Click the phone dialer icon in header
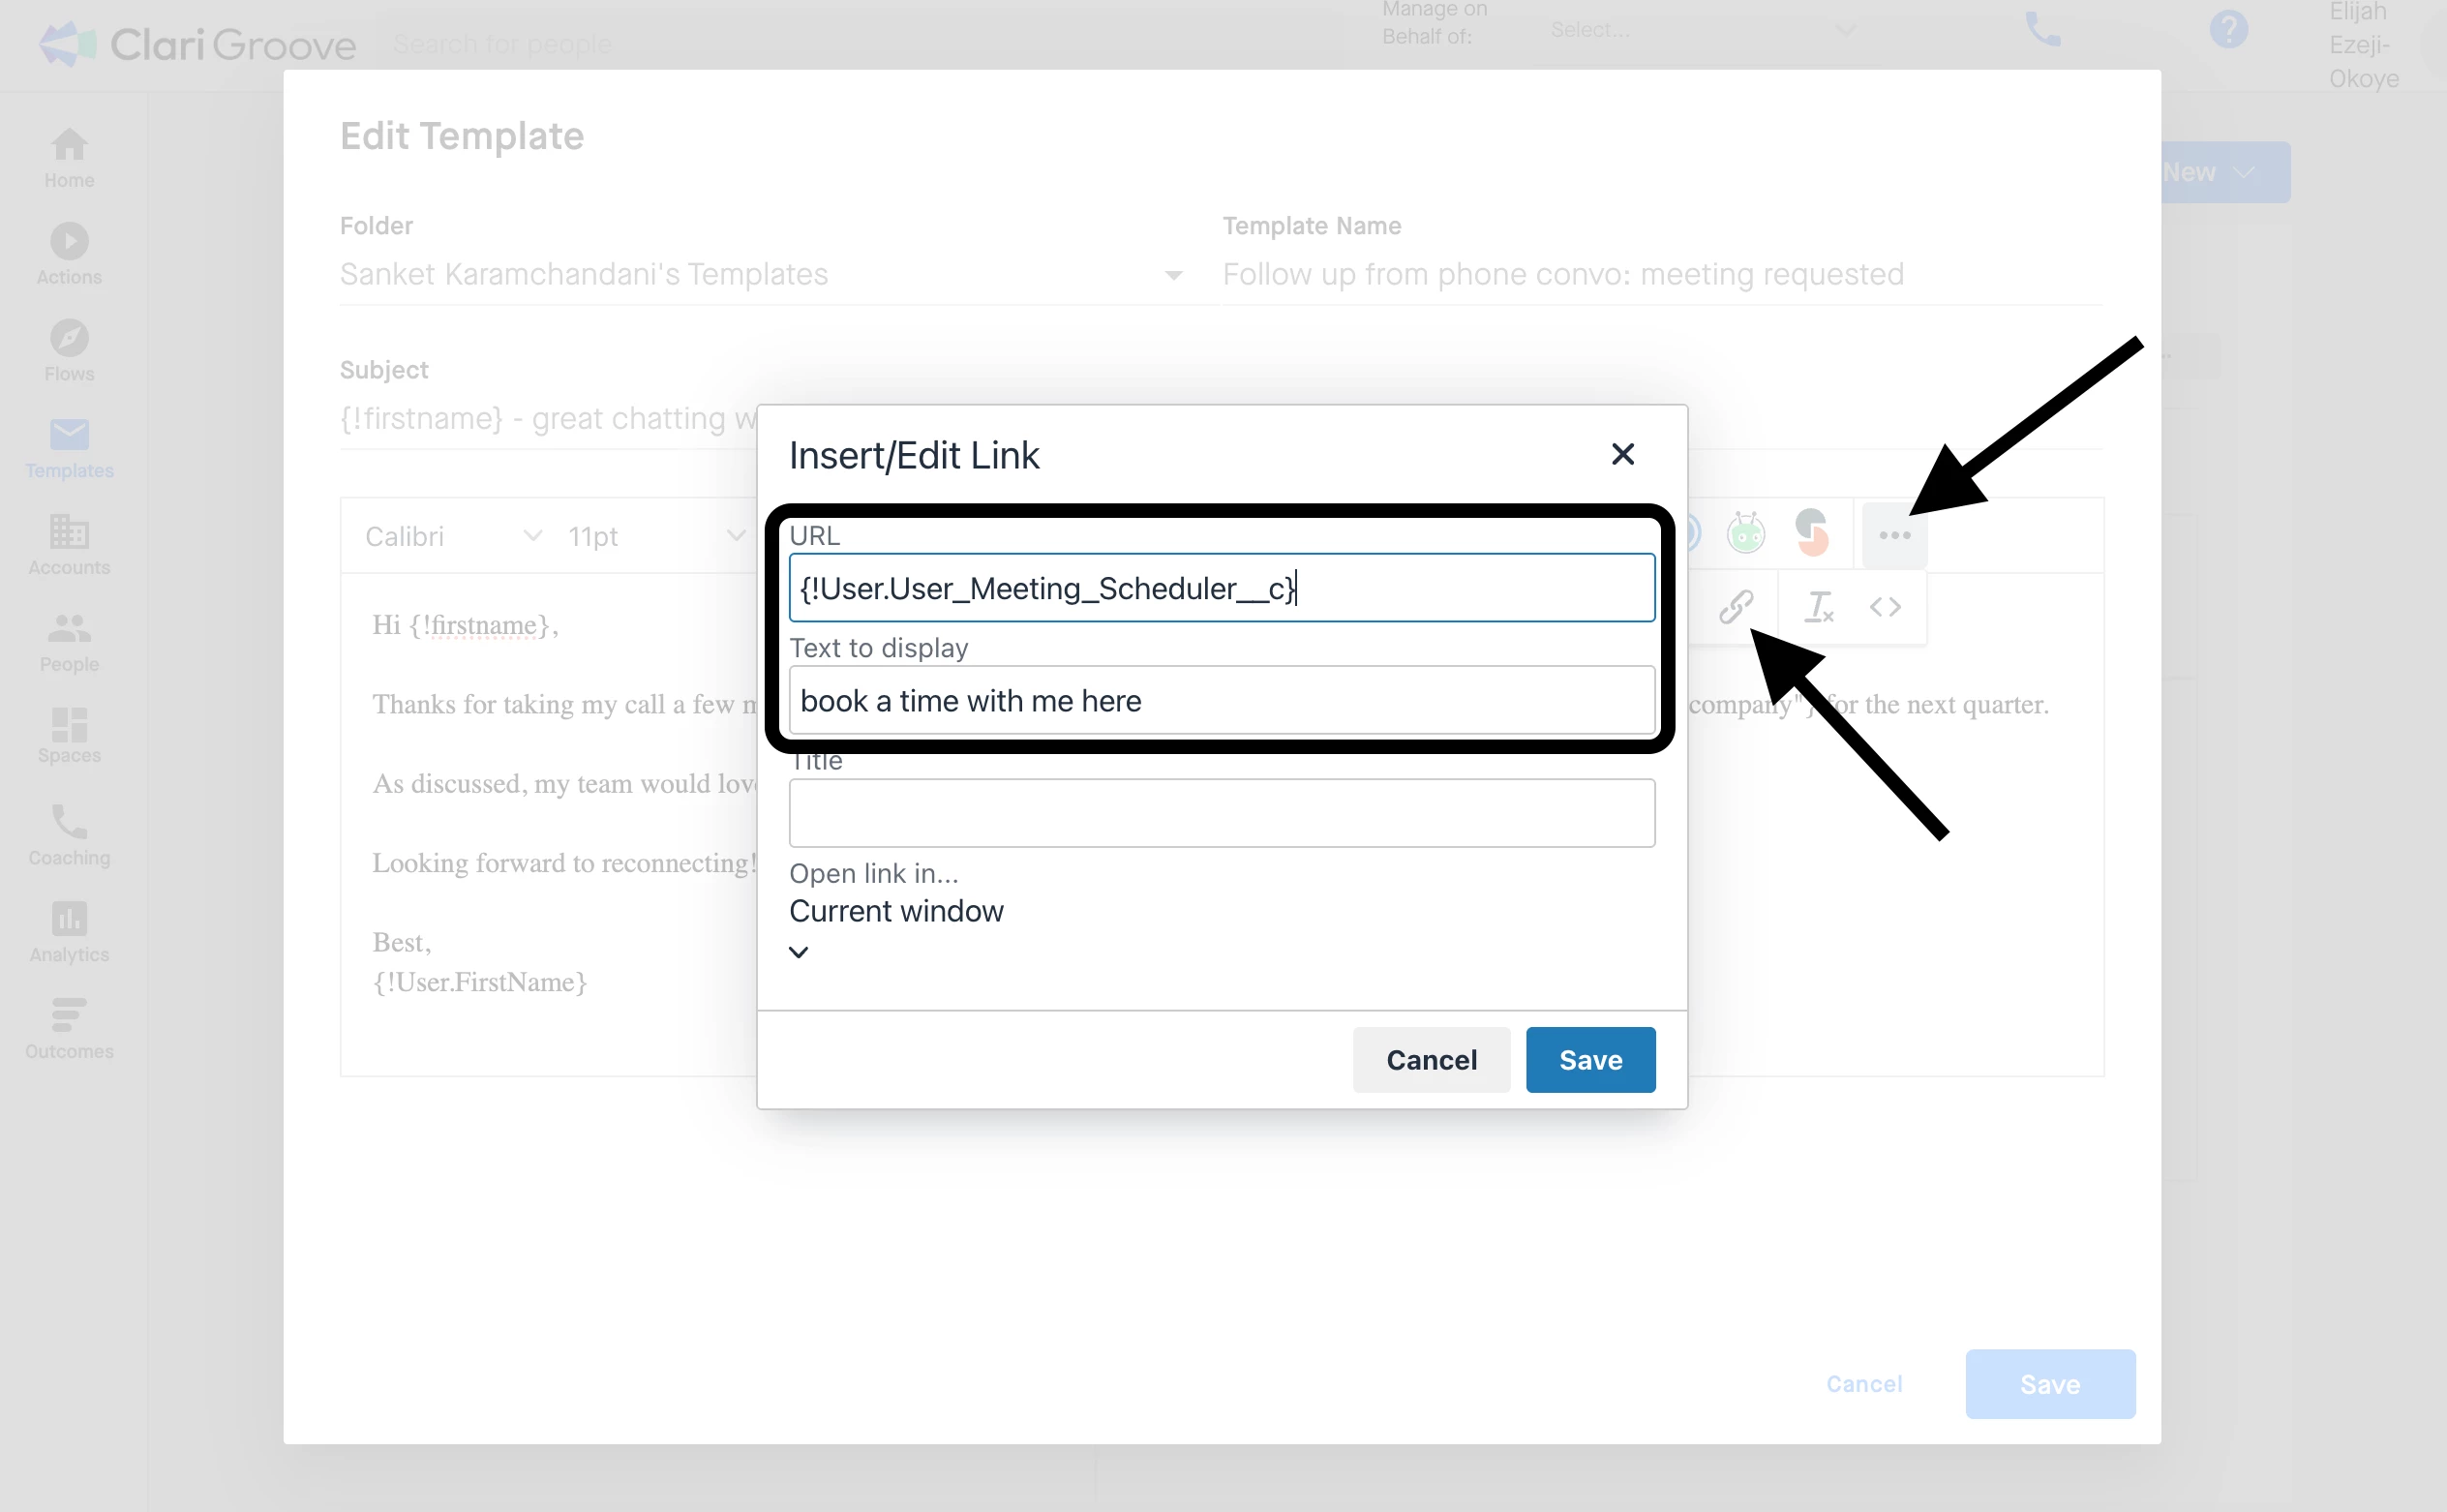2447x1512 pixels. pos(2042,30)
